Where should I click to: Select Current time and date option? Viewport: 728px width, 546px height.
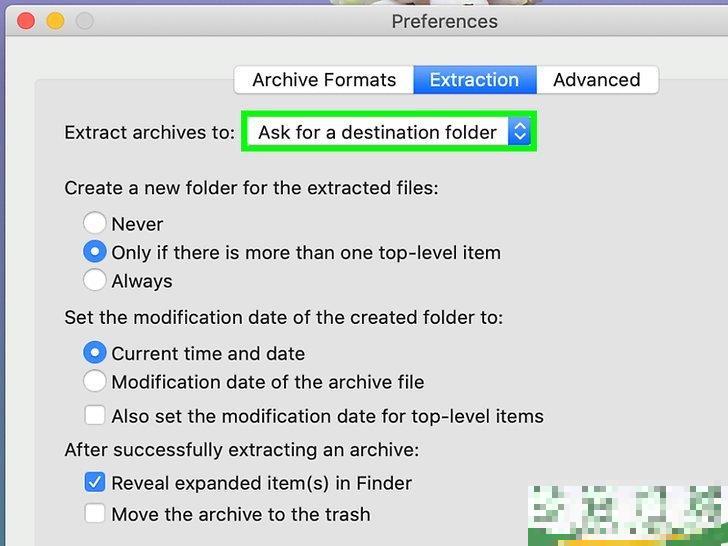tap(95, 353)
